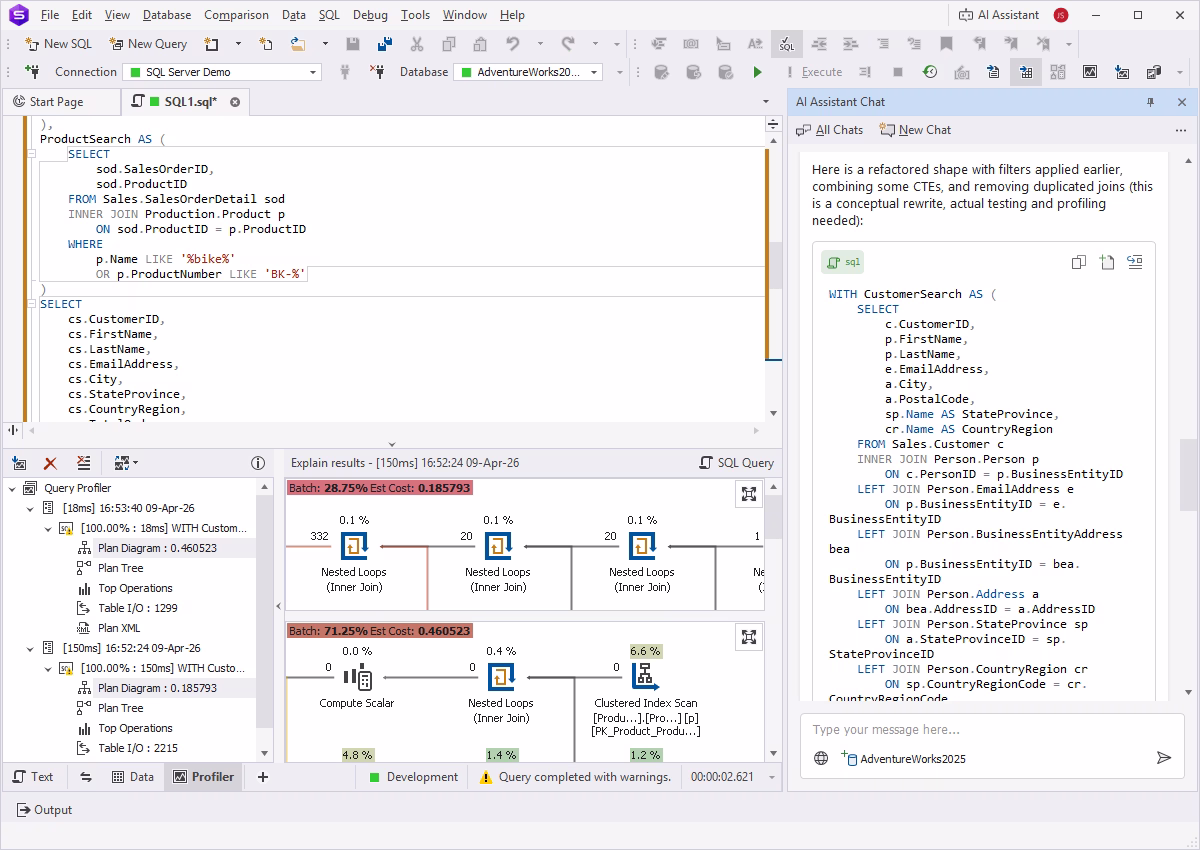Expand the plan diagram to full screen
Image resolution: width=1200 pixels, height=850 pixels.
(749, 493)
